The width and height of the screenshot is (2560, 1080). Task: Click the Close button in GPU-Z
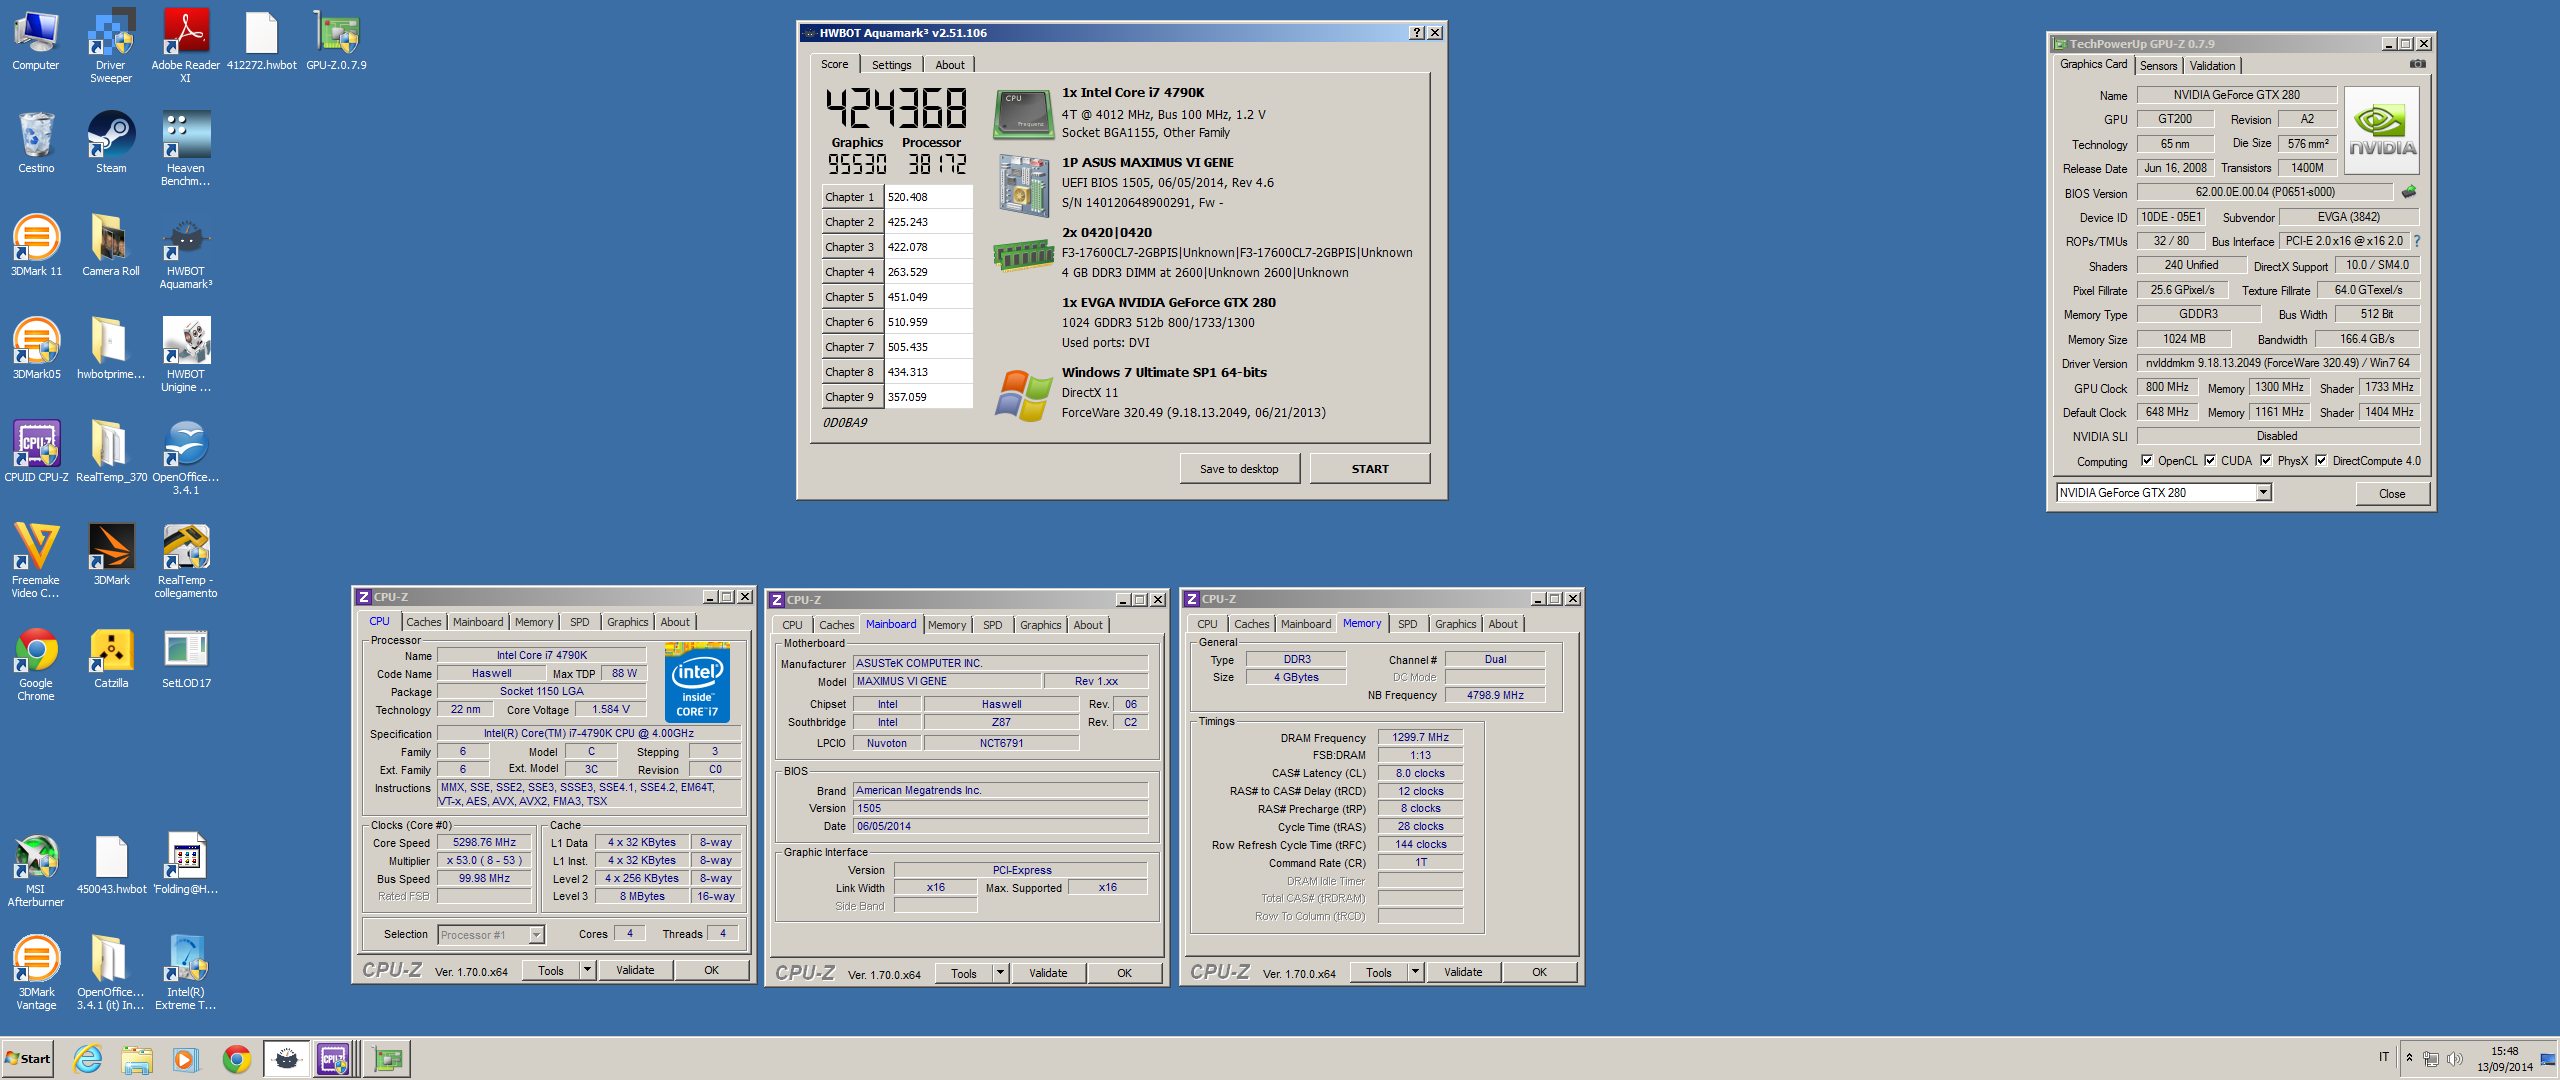[2392, 494]
